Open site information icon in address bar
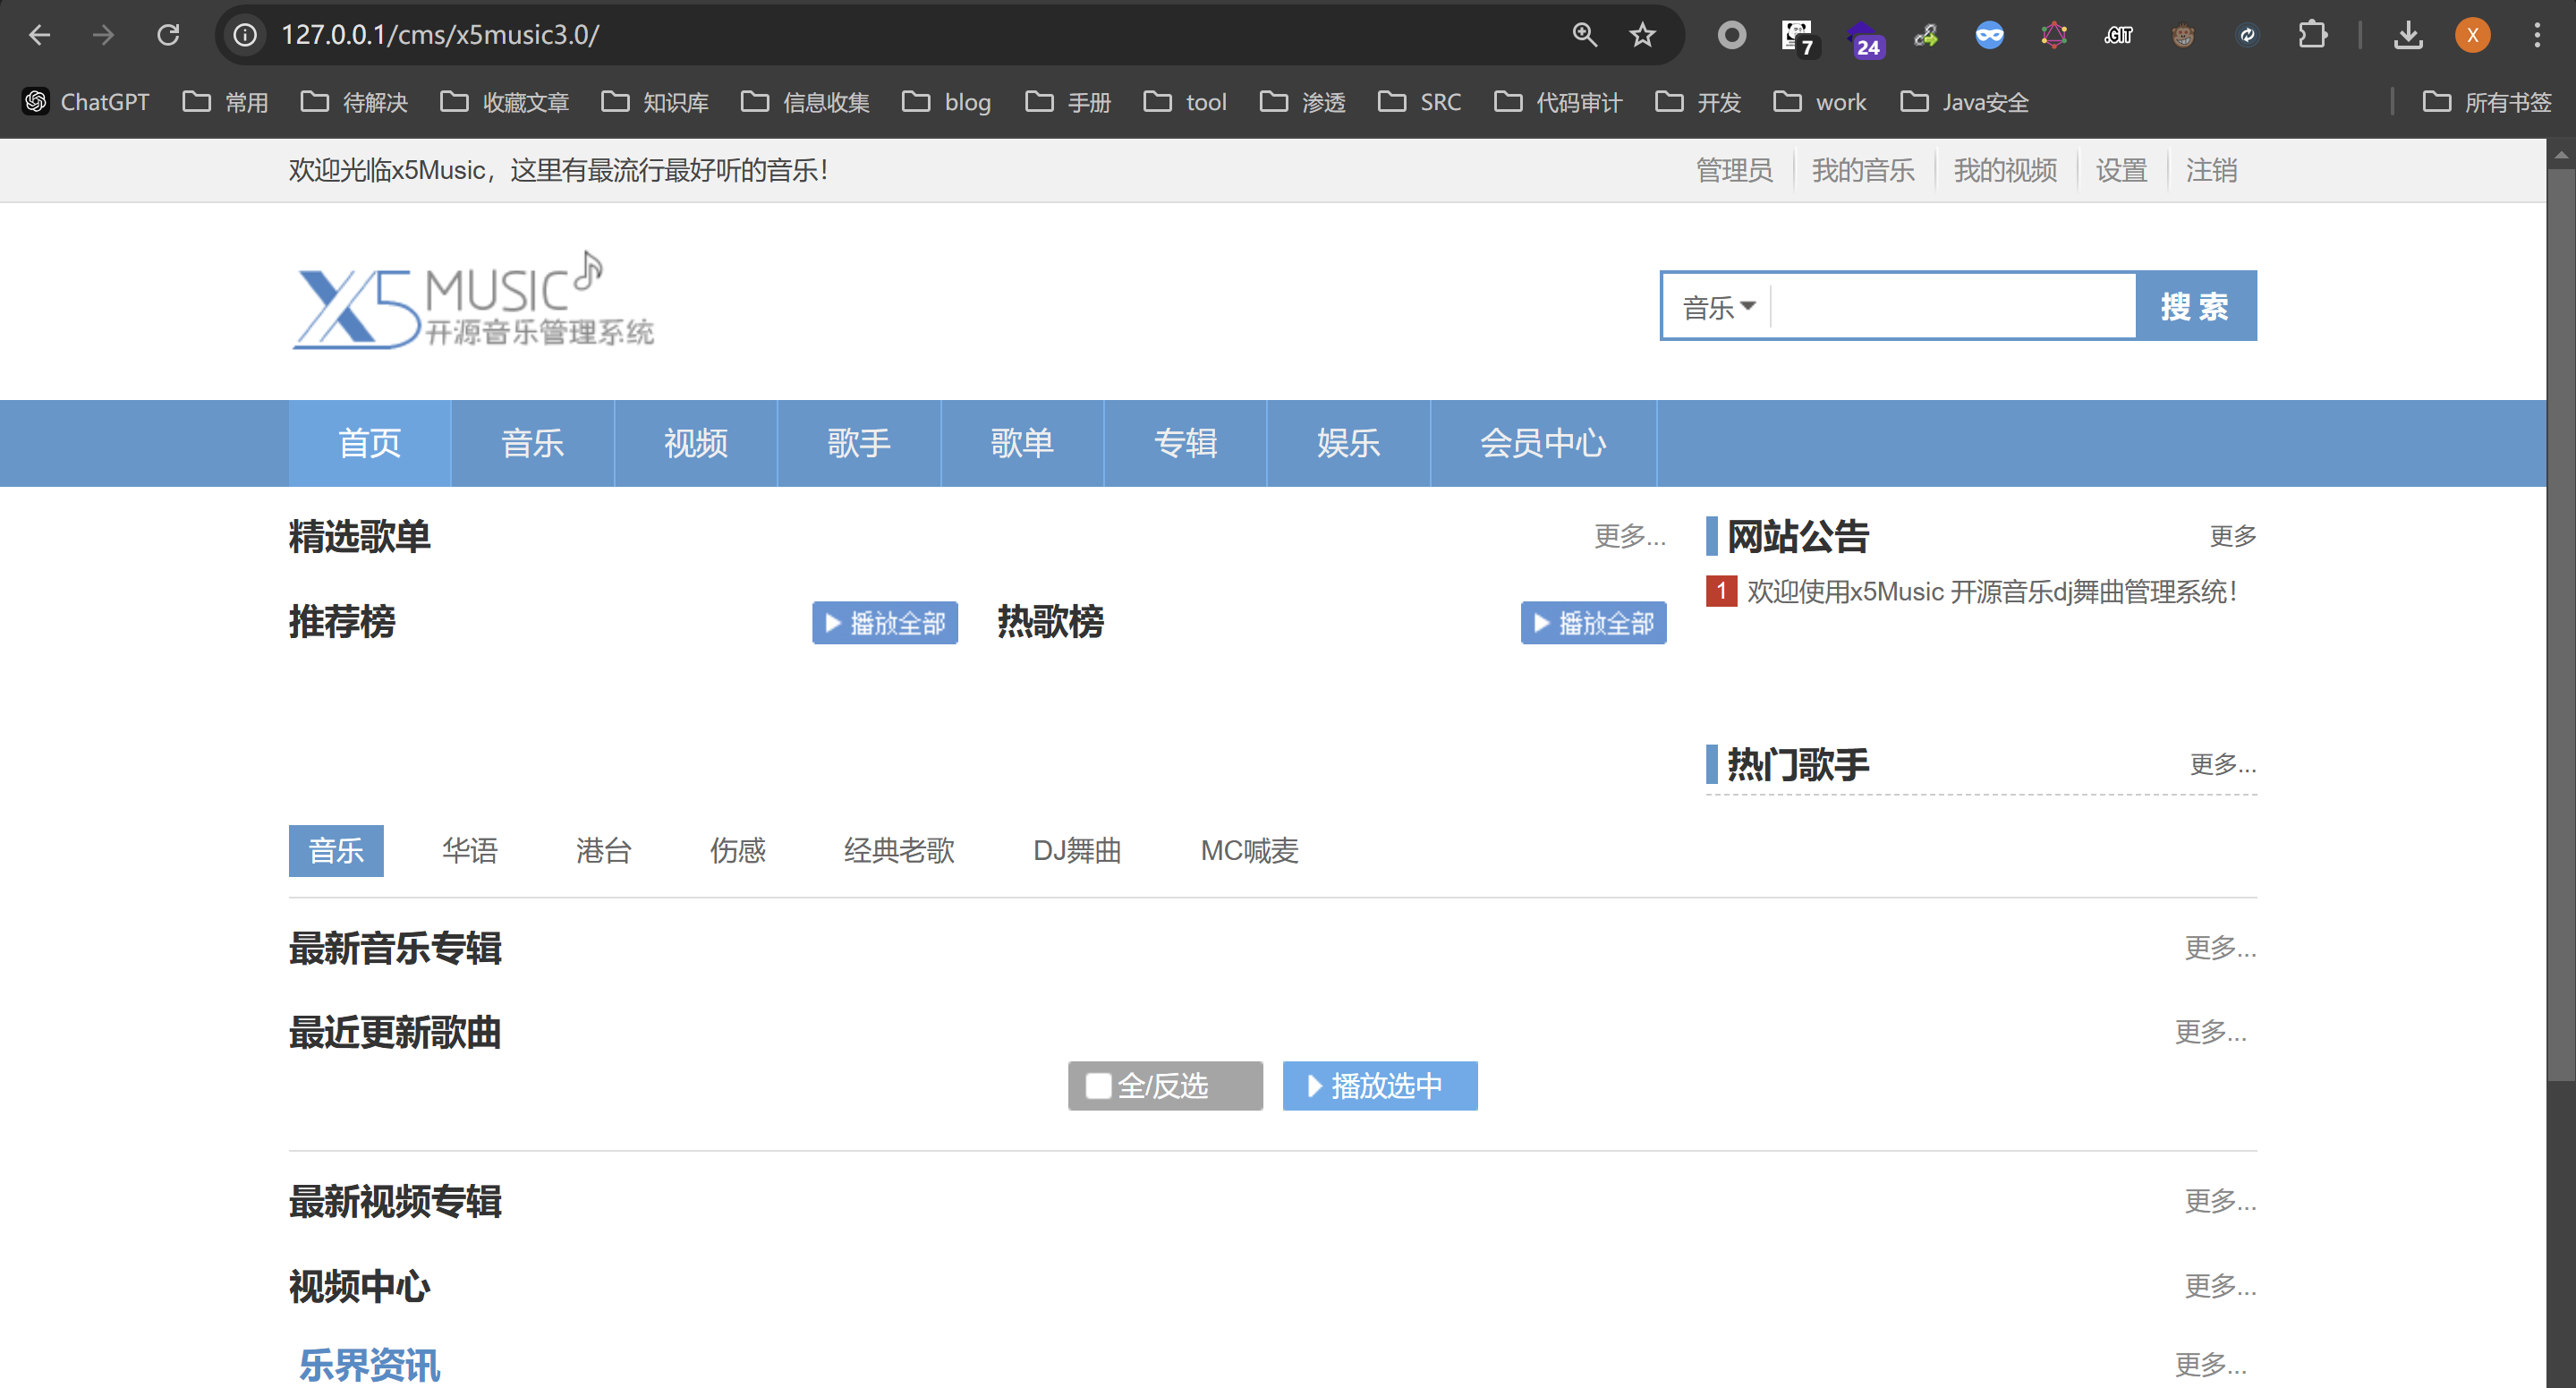2576x1388 pixels. [245, 35]
